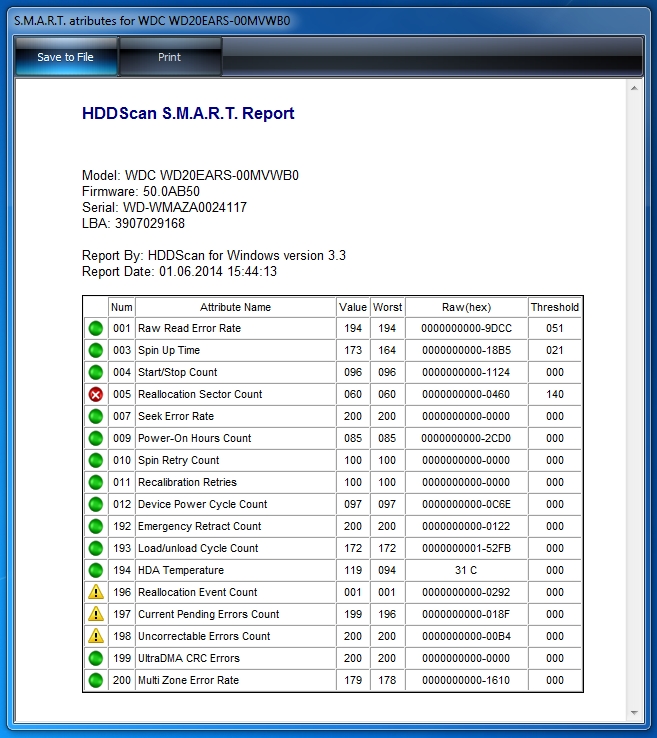Image resolution: width=657 pixels, height=738 pixels.
Task: Click the Start/Stop Count attribute name
Action: (177, 372)
